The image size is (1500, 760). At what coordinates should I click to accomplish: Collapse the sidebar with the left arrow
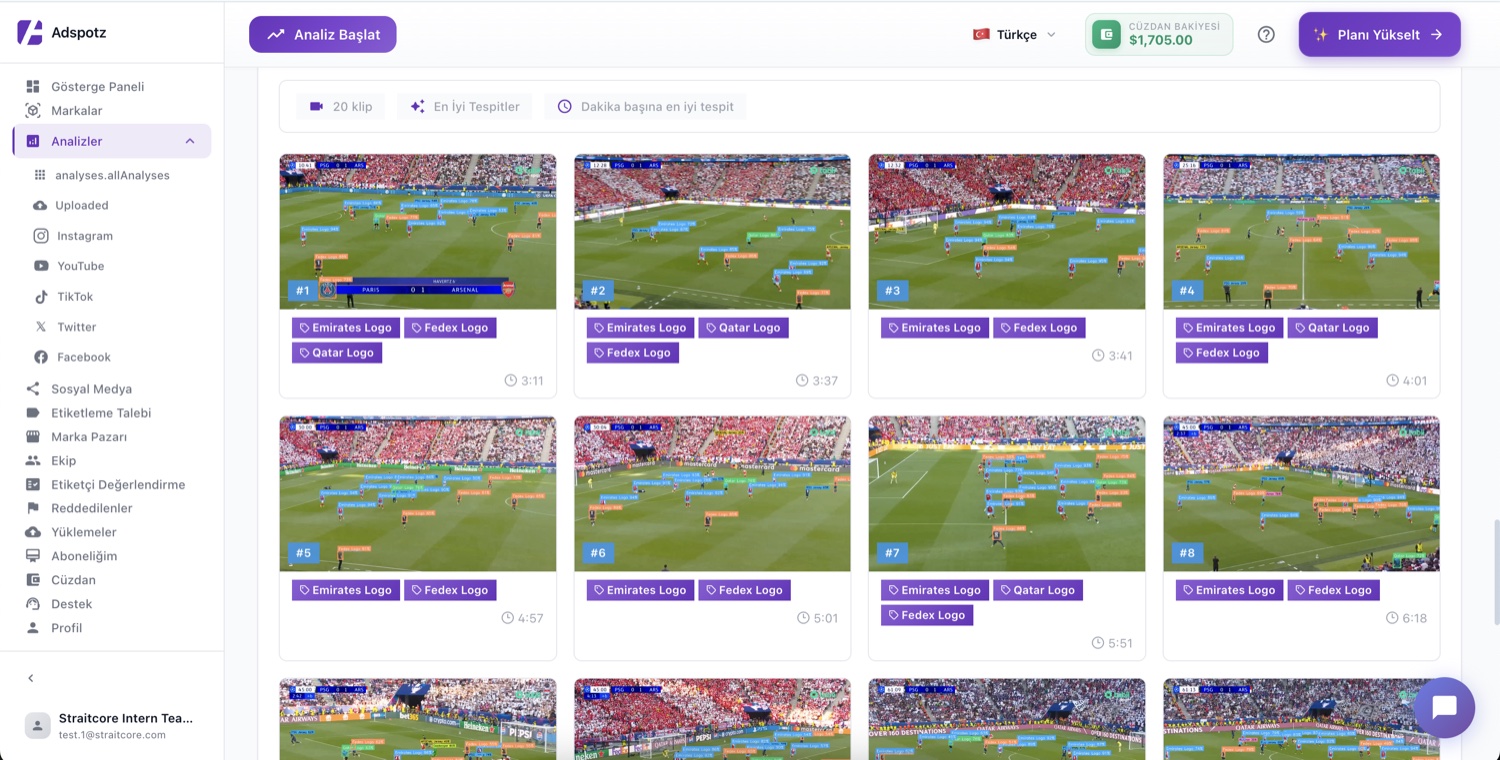[x=31, y=678]
